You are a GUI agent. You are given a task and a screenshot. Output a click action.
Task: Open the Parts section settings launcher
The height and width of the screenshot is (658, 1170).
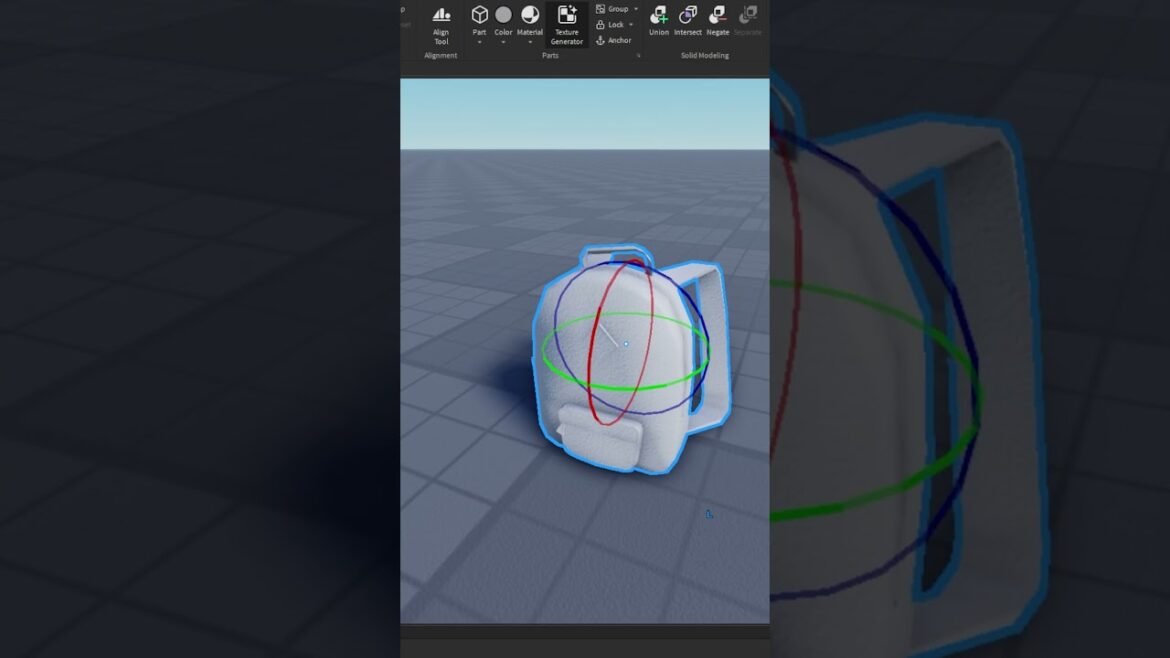(x=639, y=56)
